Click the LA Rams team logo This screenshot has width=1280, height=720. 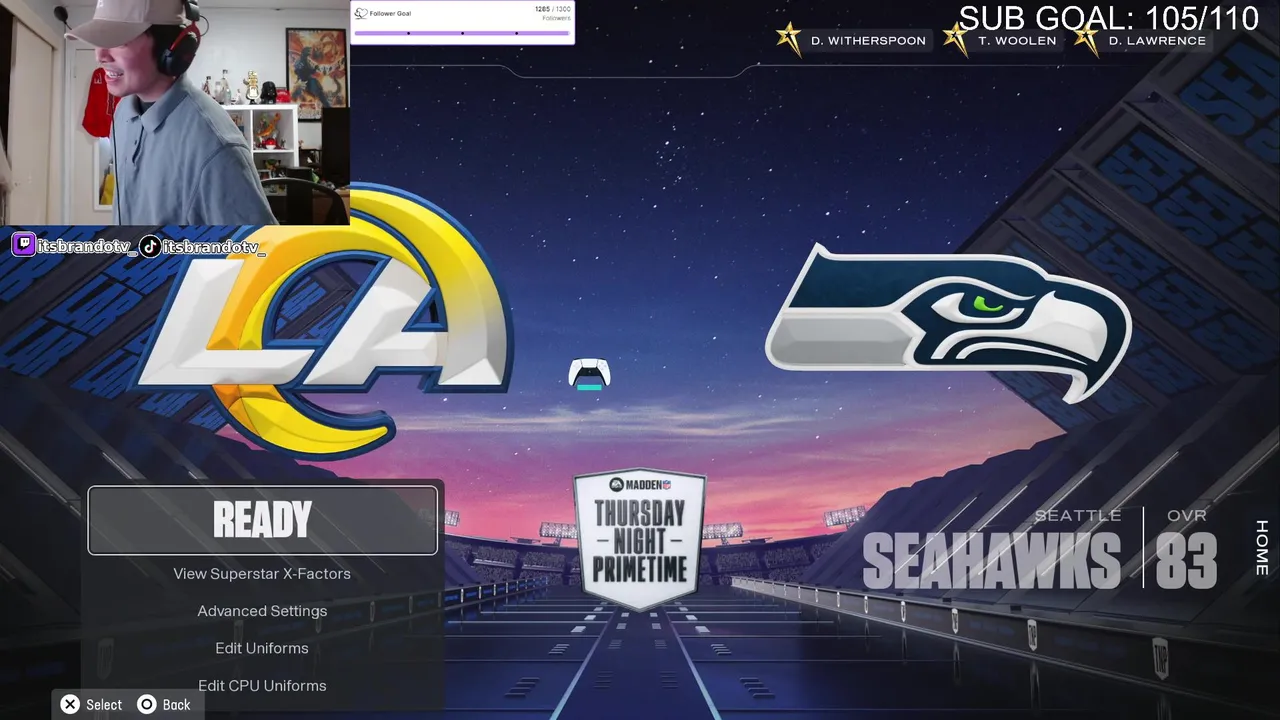pos(325,320)
